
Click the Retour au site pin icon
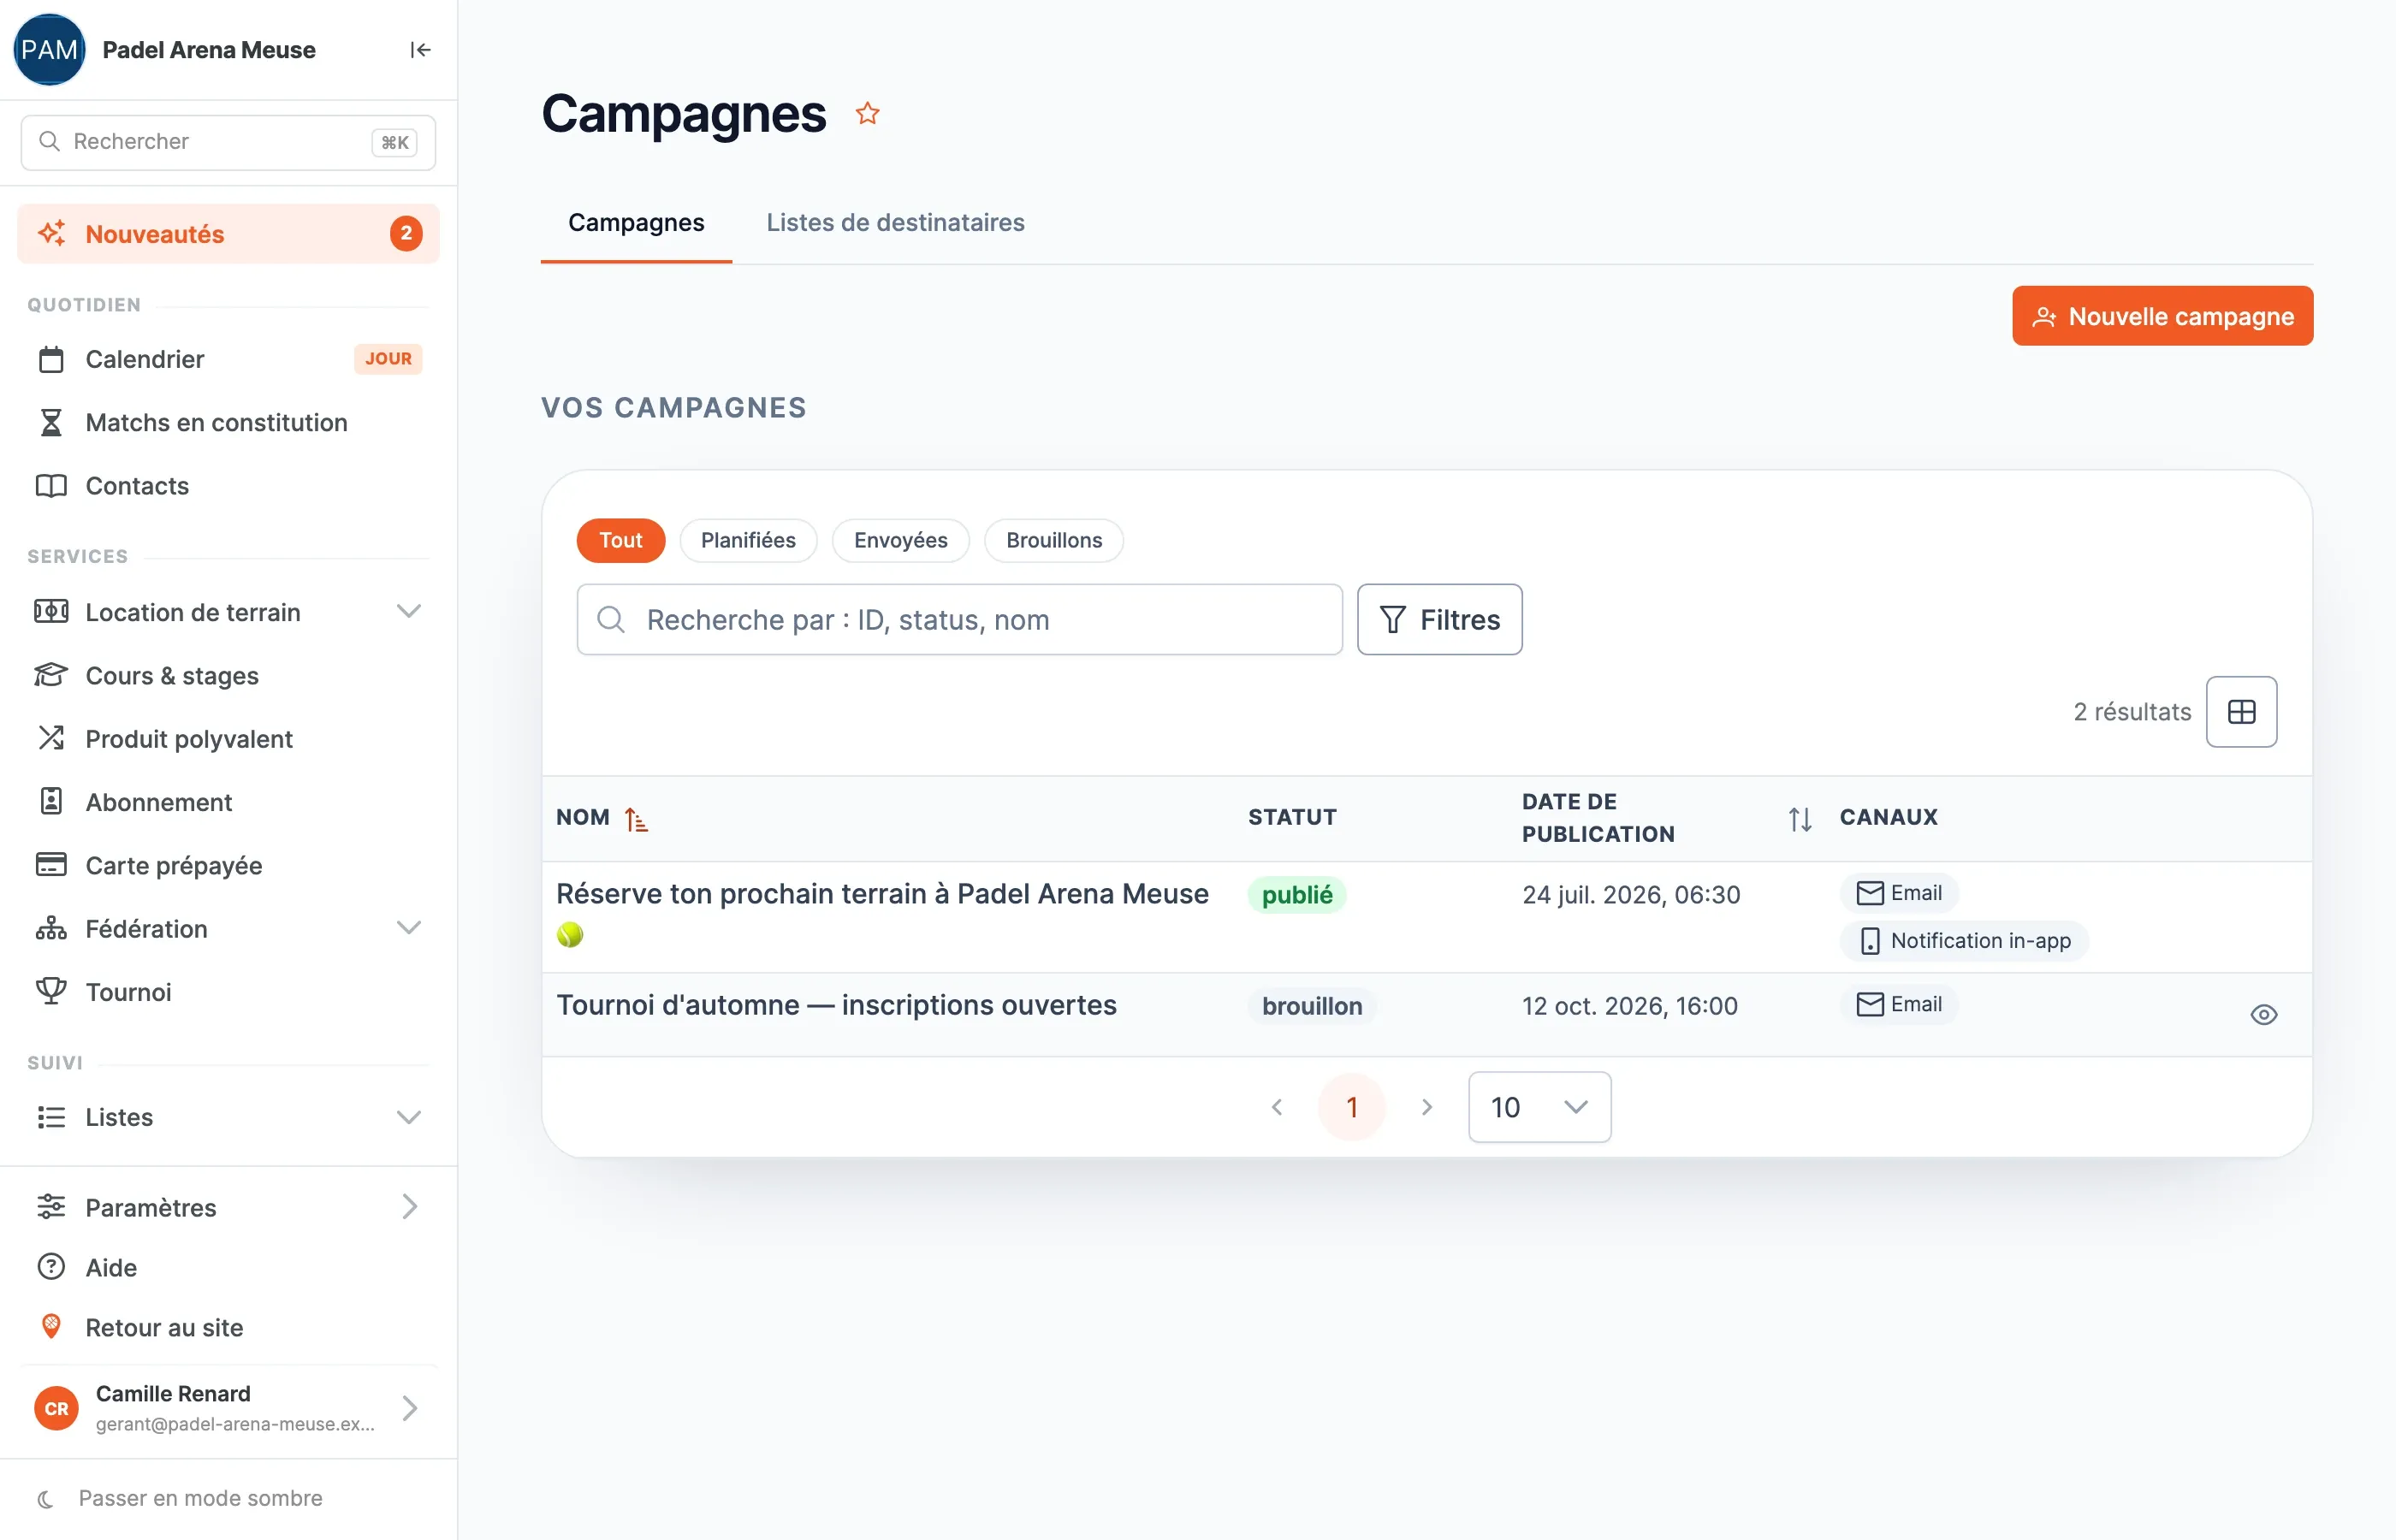coord(51,1327)
